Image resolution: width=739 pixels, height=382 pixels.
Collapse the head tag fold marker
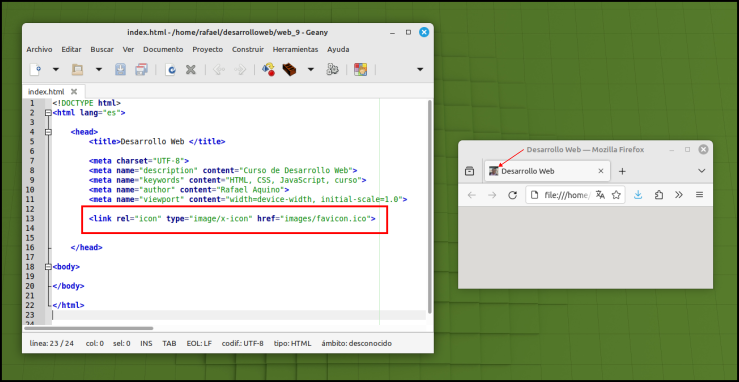pos(48,132)
